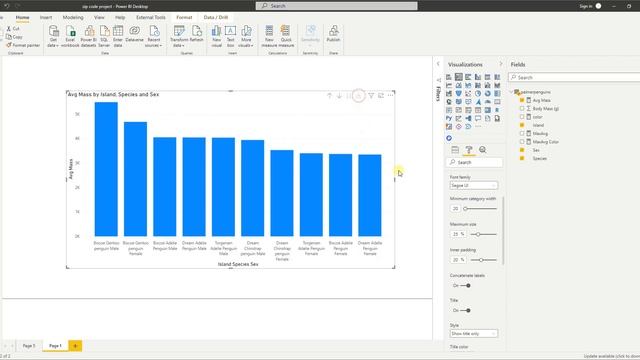Image resolution: width=640 pixels, height=360 pixels.
Task: Uncheck the Island field
Action: [522, 125]
